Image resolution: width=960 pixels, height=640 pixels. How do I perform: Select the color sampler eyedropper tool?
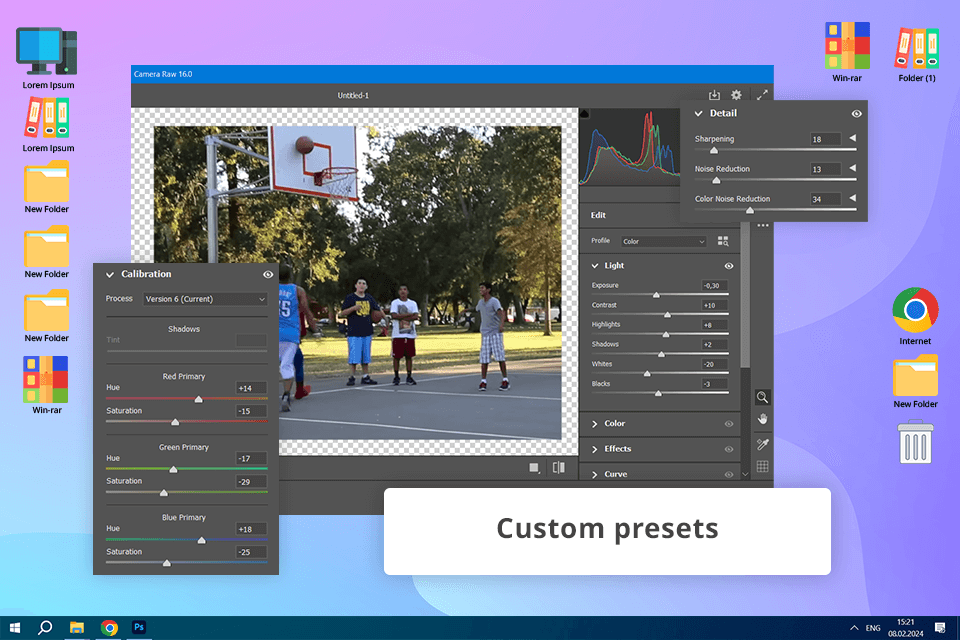[x=762, y=443]
